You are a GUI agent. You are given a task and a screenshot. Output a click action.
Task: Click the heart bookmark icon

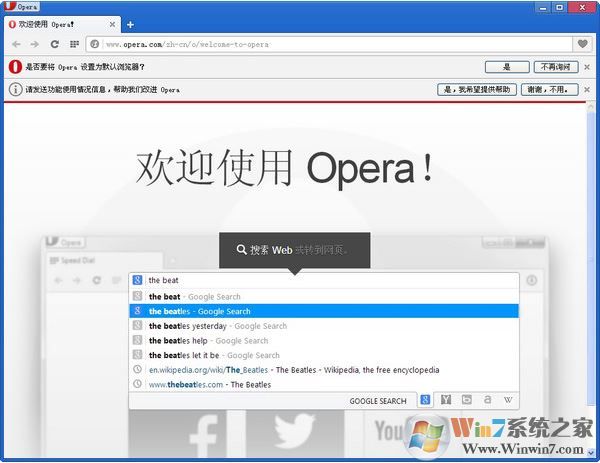click(x=583, y=44)
